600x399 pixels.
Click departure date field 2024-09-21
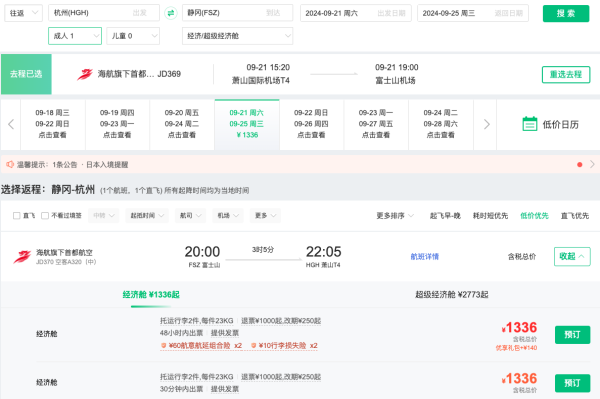356,13
